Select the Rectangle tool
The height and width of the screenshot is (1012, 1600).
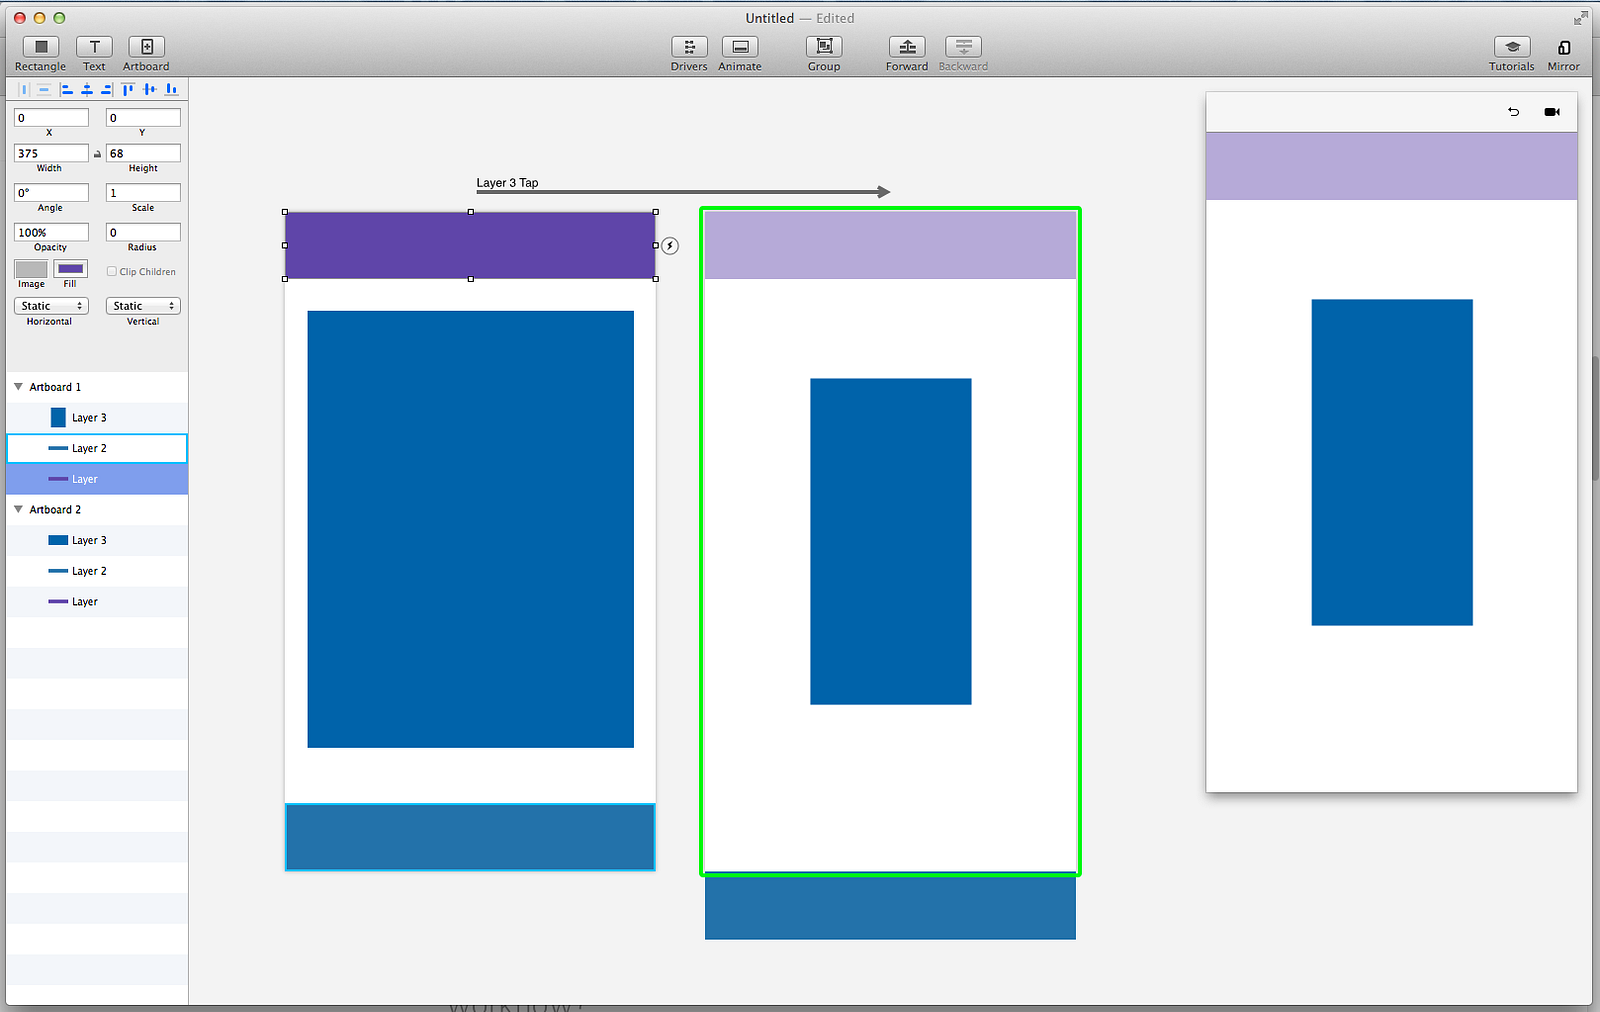[41, 47]
